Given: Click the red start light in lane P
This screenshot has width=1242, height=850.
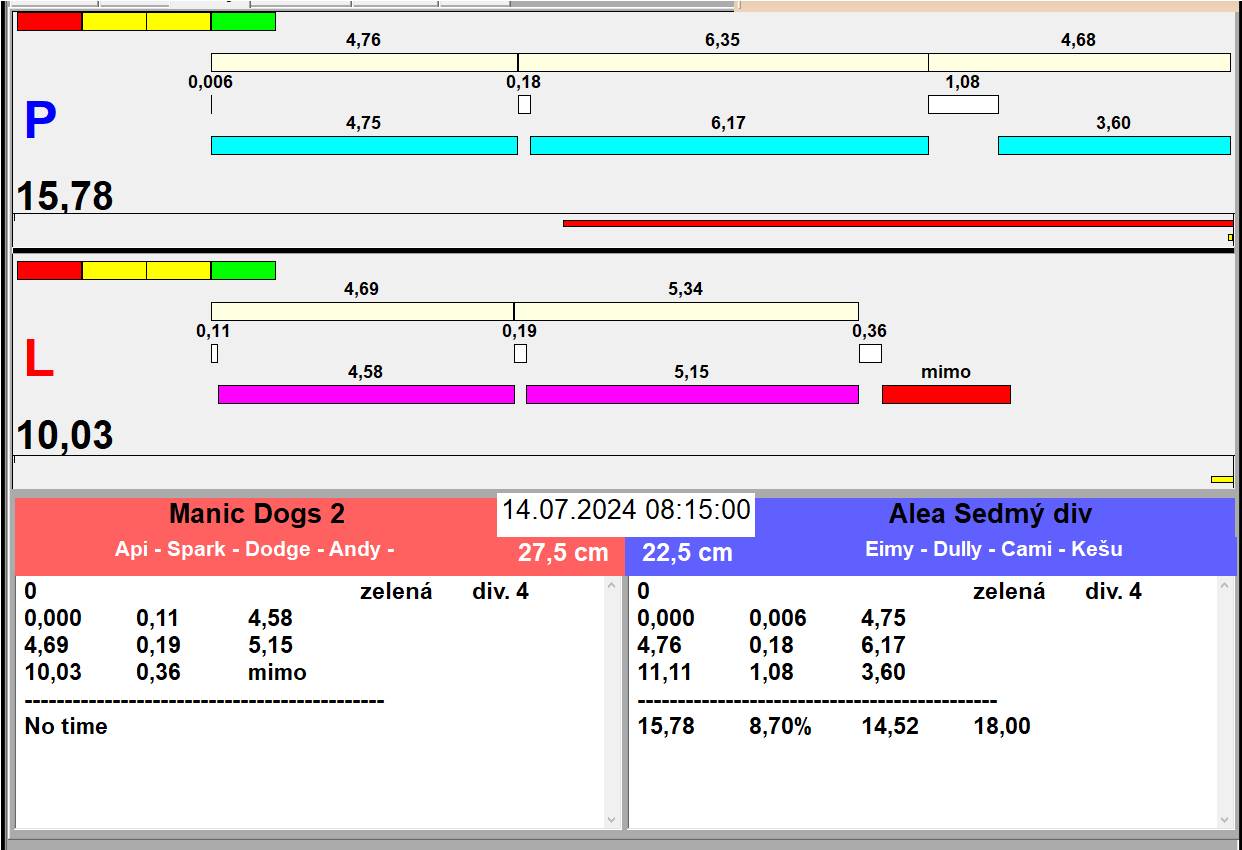Looking at the screenshot, I should tap(49, 21).
